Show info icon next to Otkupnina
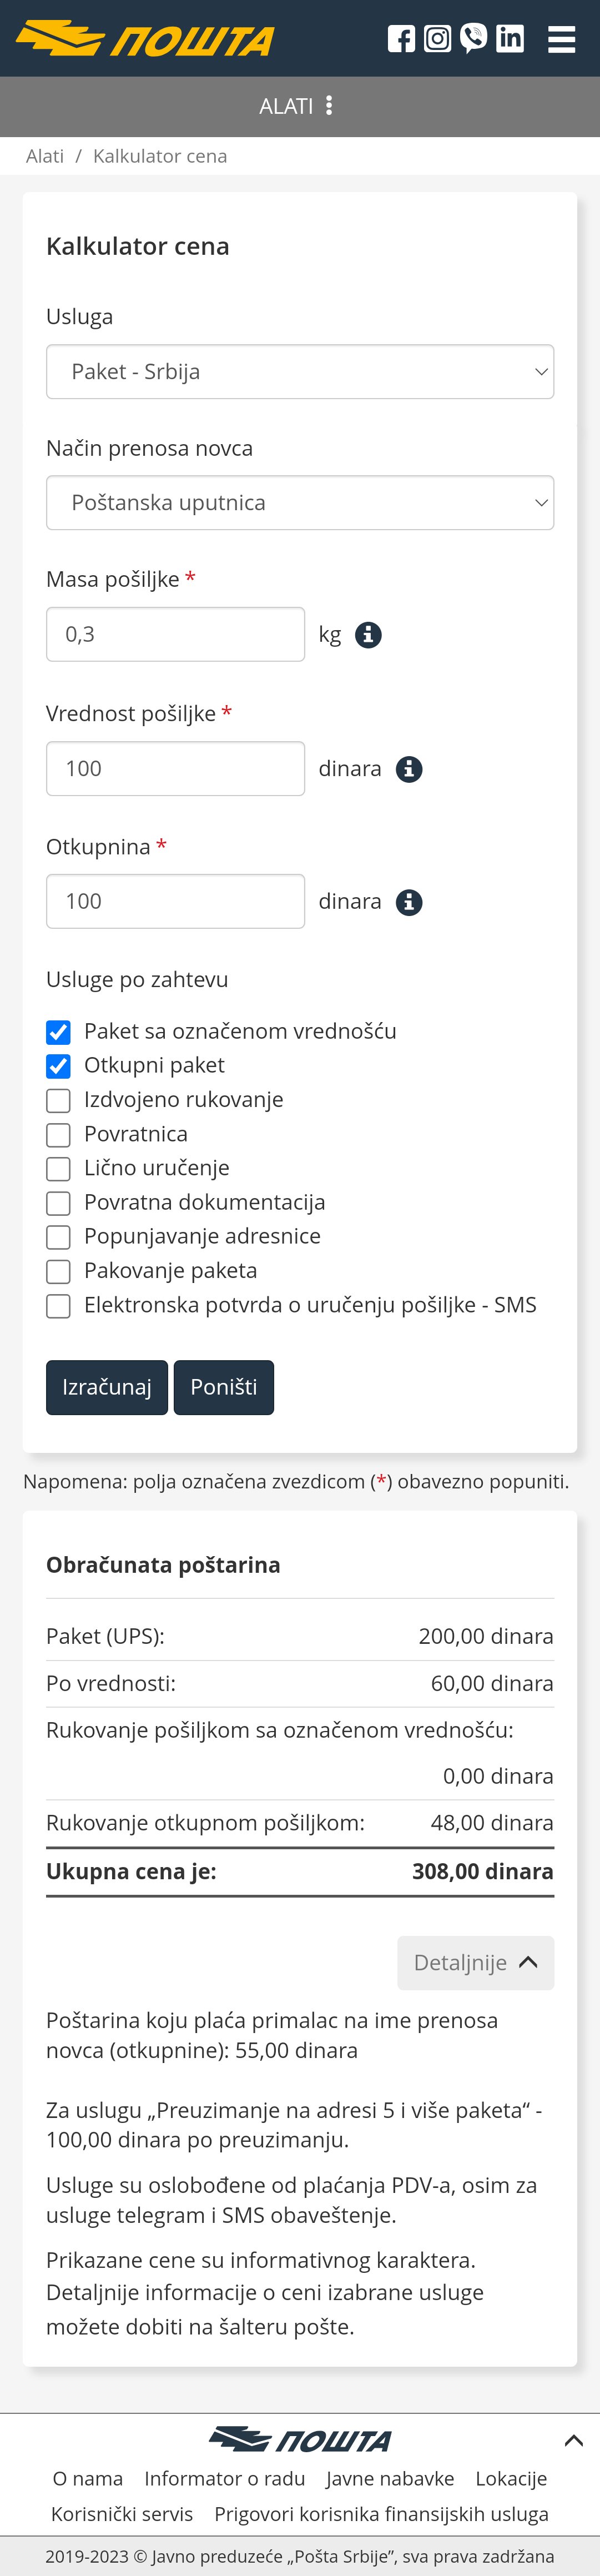 [409, 902]
